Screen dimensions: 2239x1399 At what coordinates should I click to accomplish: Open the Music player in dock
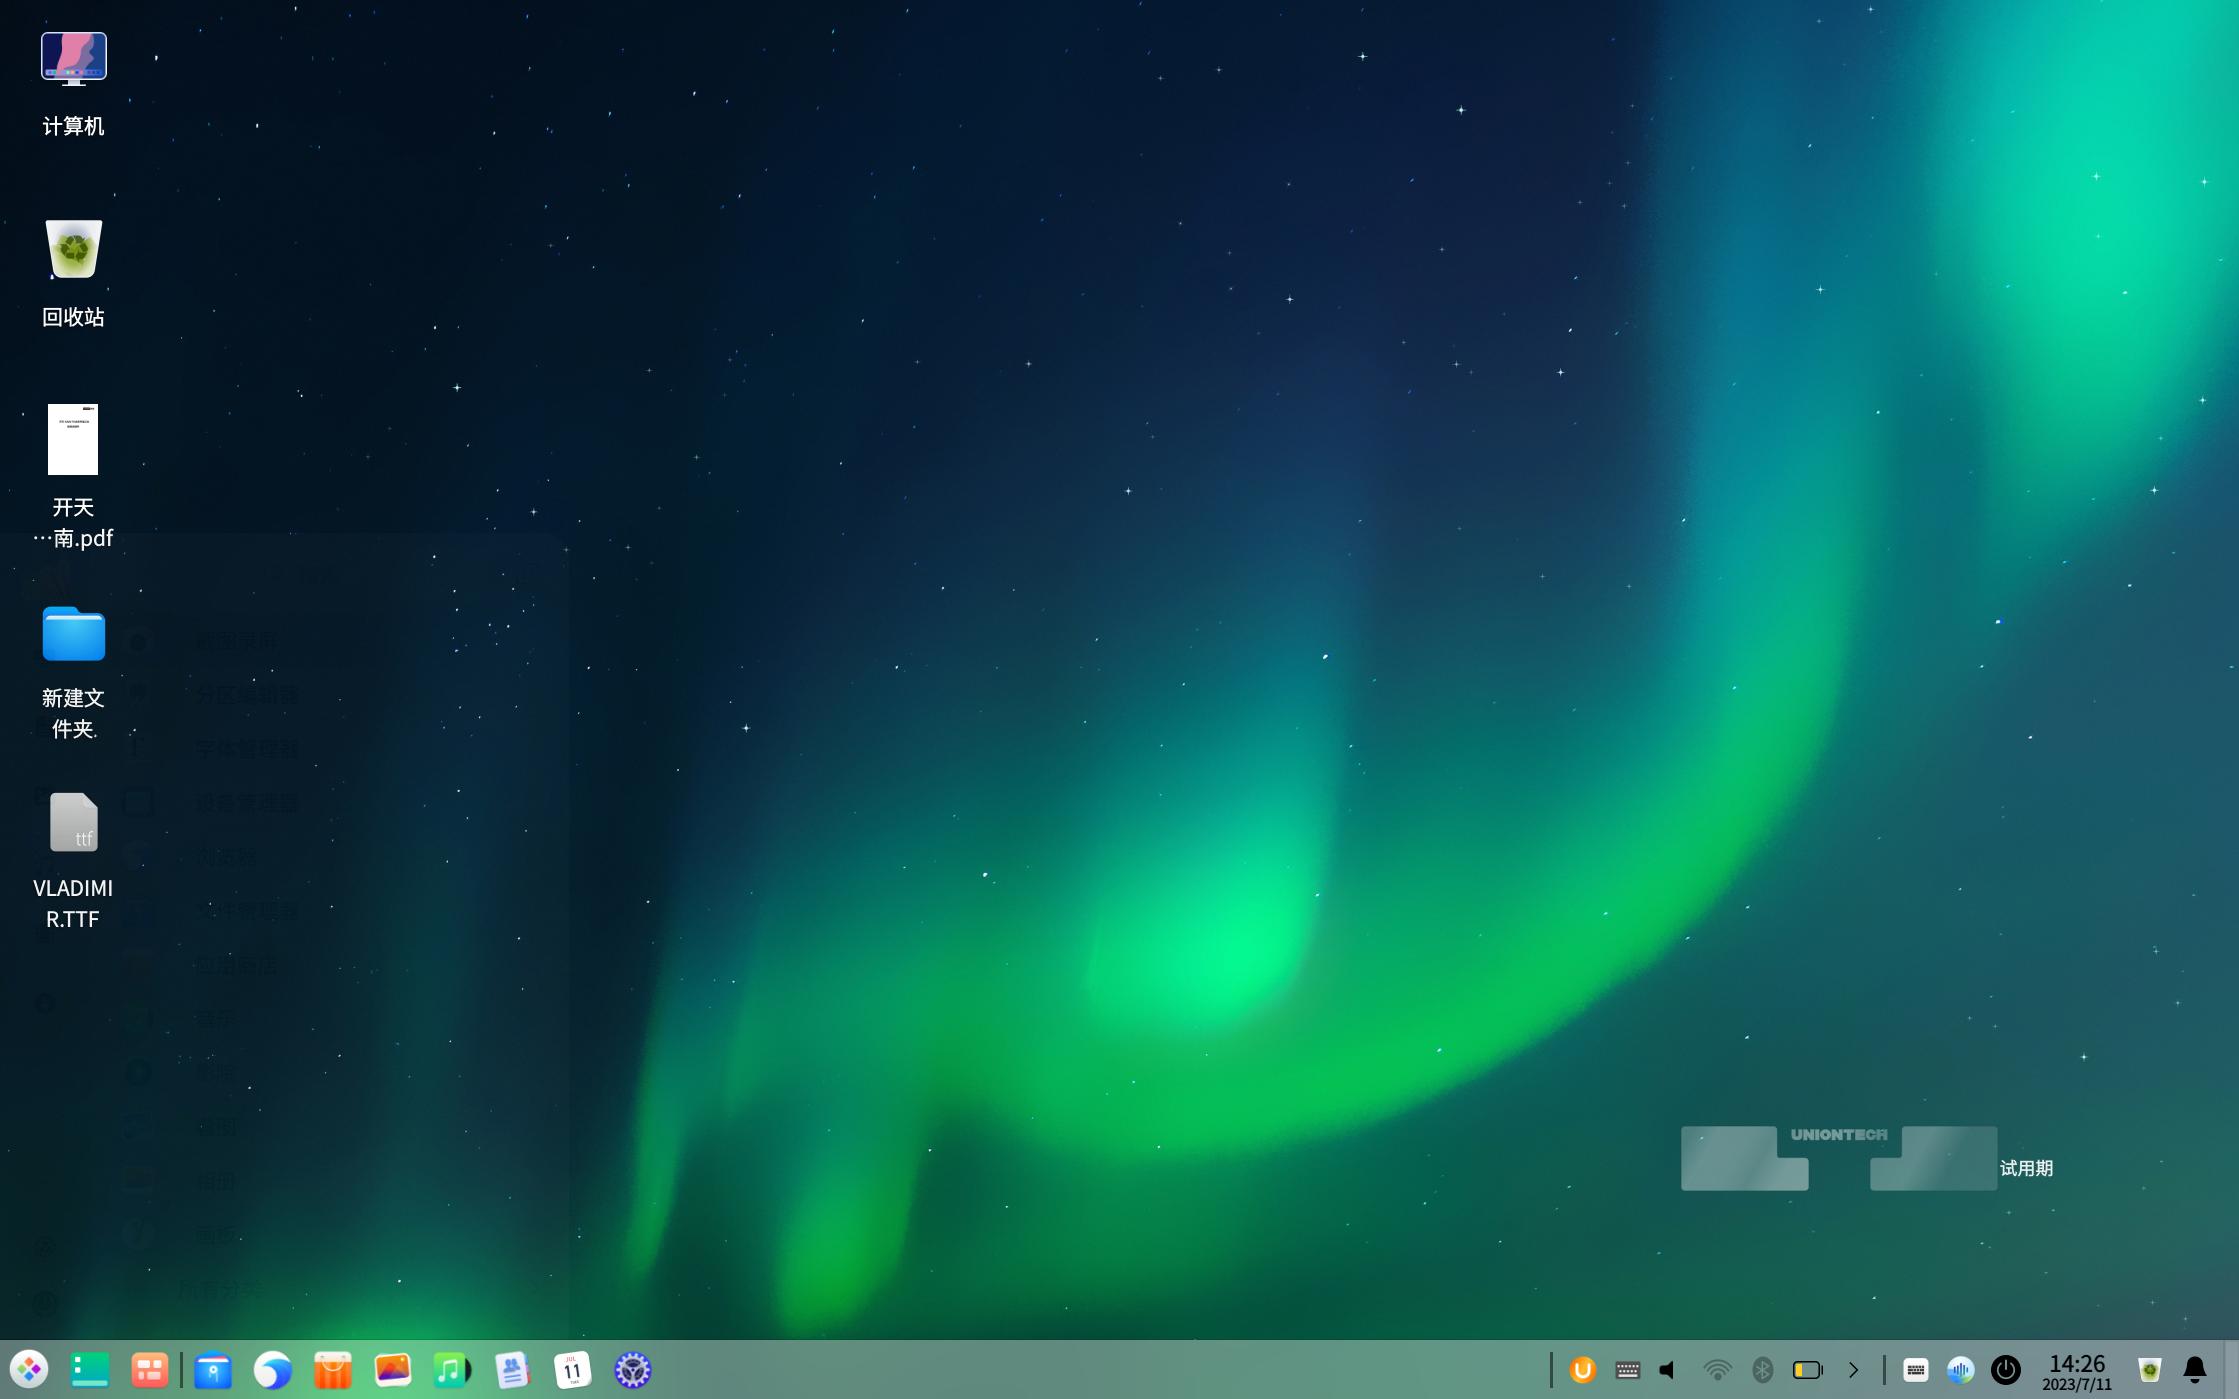click(452, 1369)
